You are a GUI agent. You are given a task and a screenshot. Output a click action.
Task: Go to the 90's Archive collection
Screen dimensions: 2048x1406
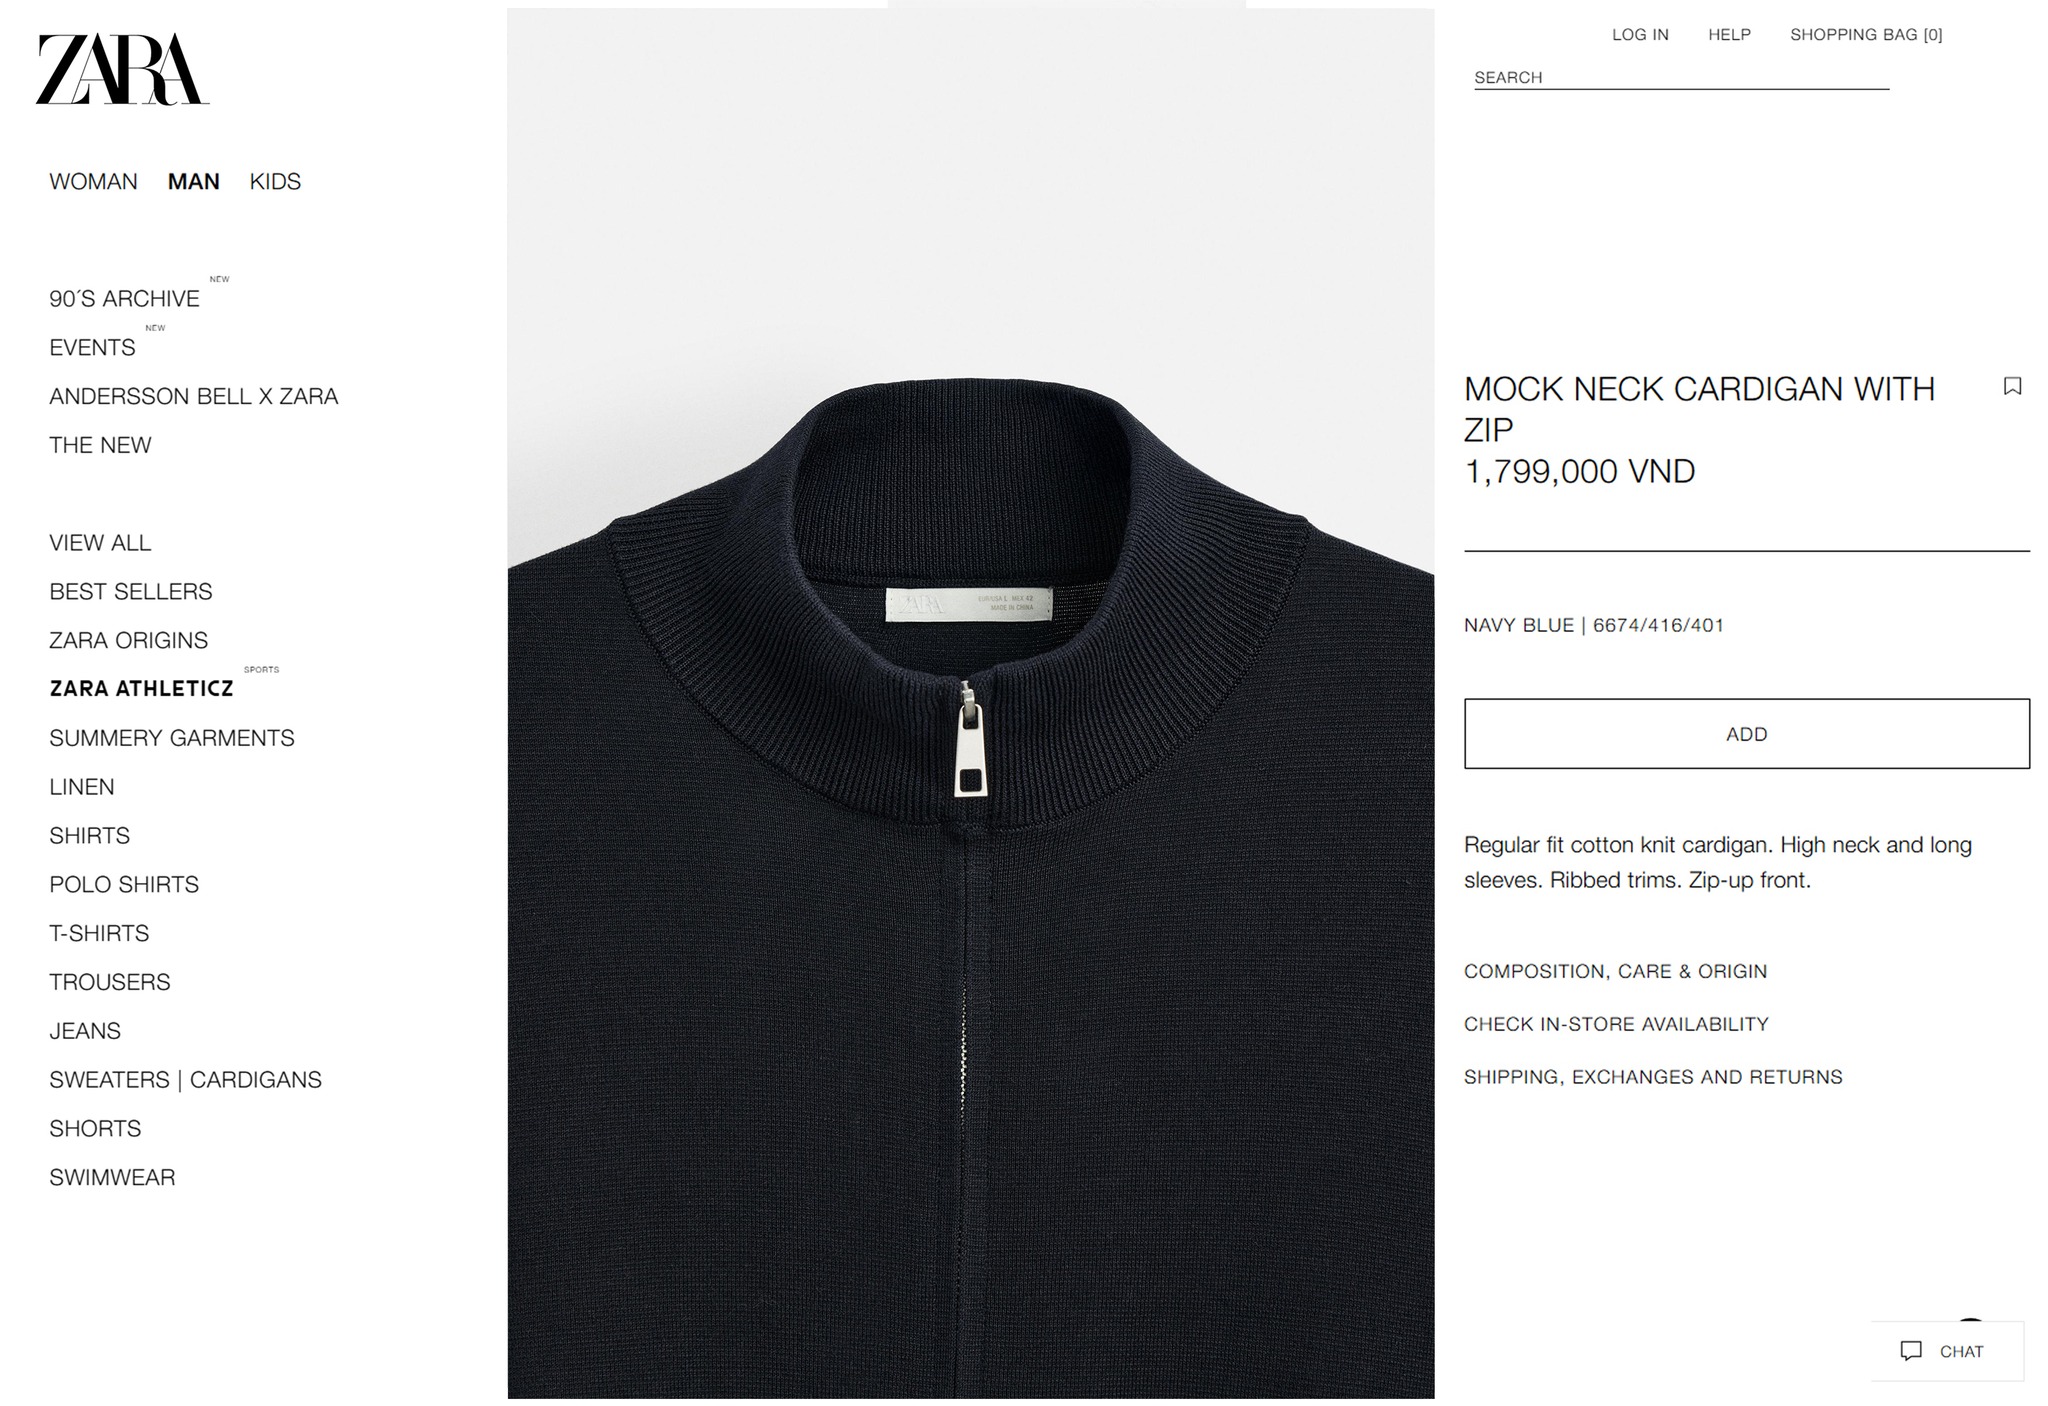(124, 299)
